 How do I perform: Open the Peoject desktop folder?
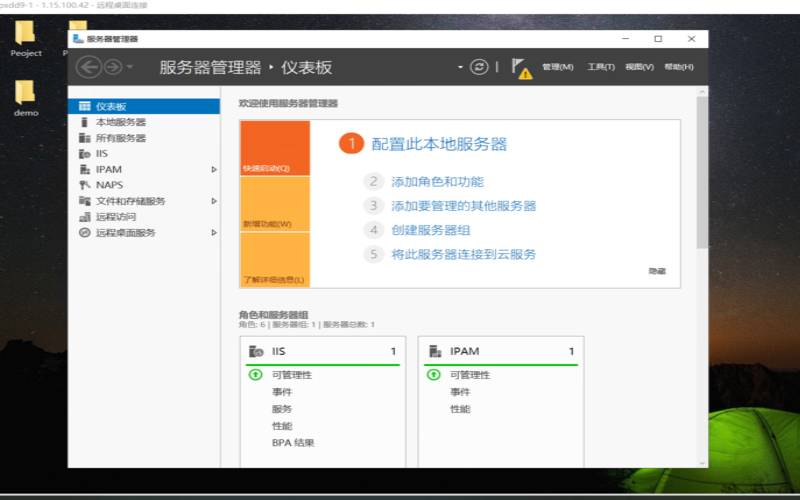coord(26,39)
